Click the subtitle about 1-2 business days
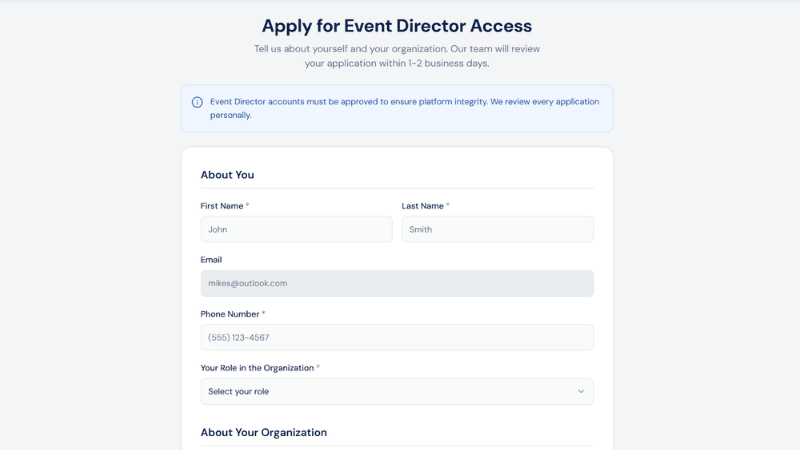 coord(397,56)
